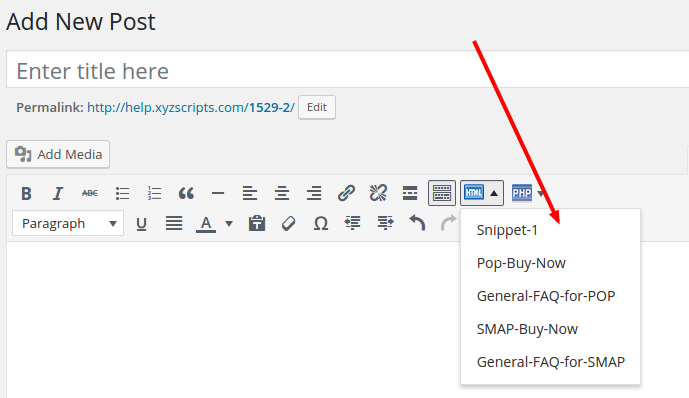Insert or edit a link
Viewport: 689px width, 398px height.
346,193
